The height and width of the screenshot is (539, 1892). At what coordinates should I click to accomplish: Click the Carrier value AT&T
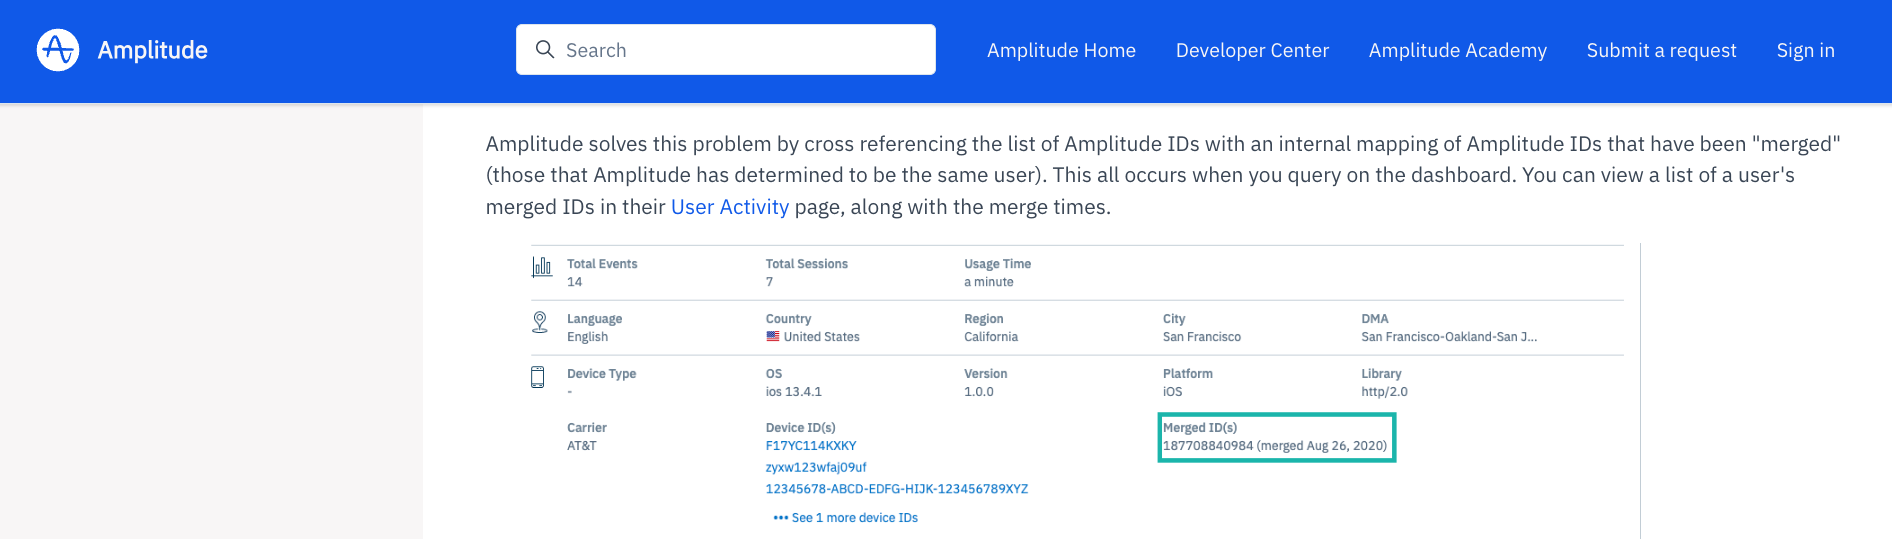point(582,446)
